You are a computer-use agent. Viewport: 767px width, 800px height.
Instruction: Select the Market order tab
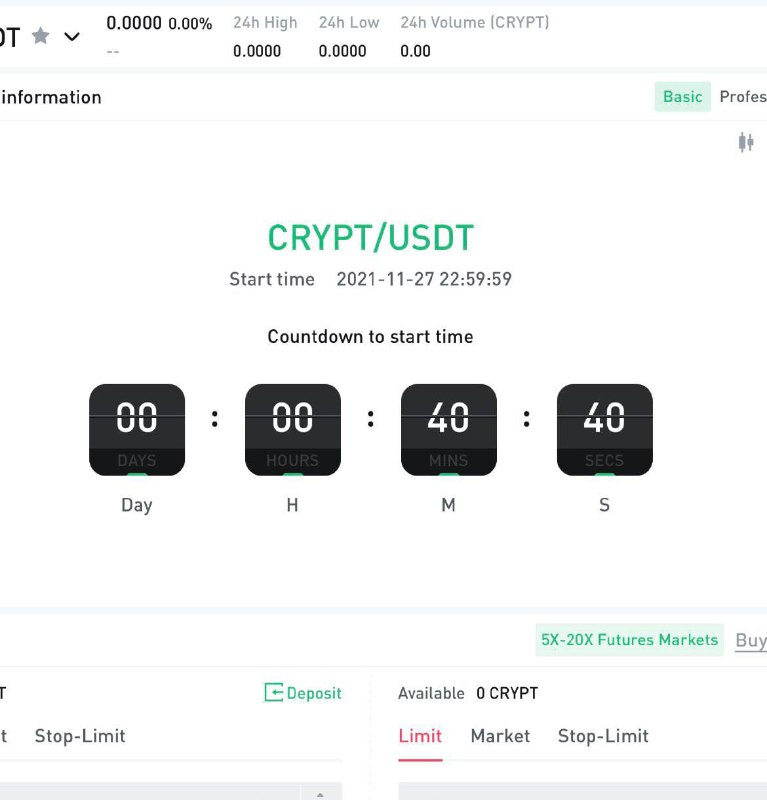pos(500,736)
